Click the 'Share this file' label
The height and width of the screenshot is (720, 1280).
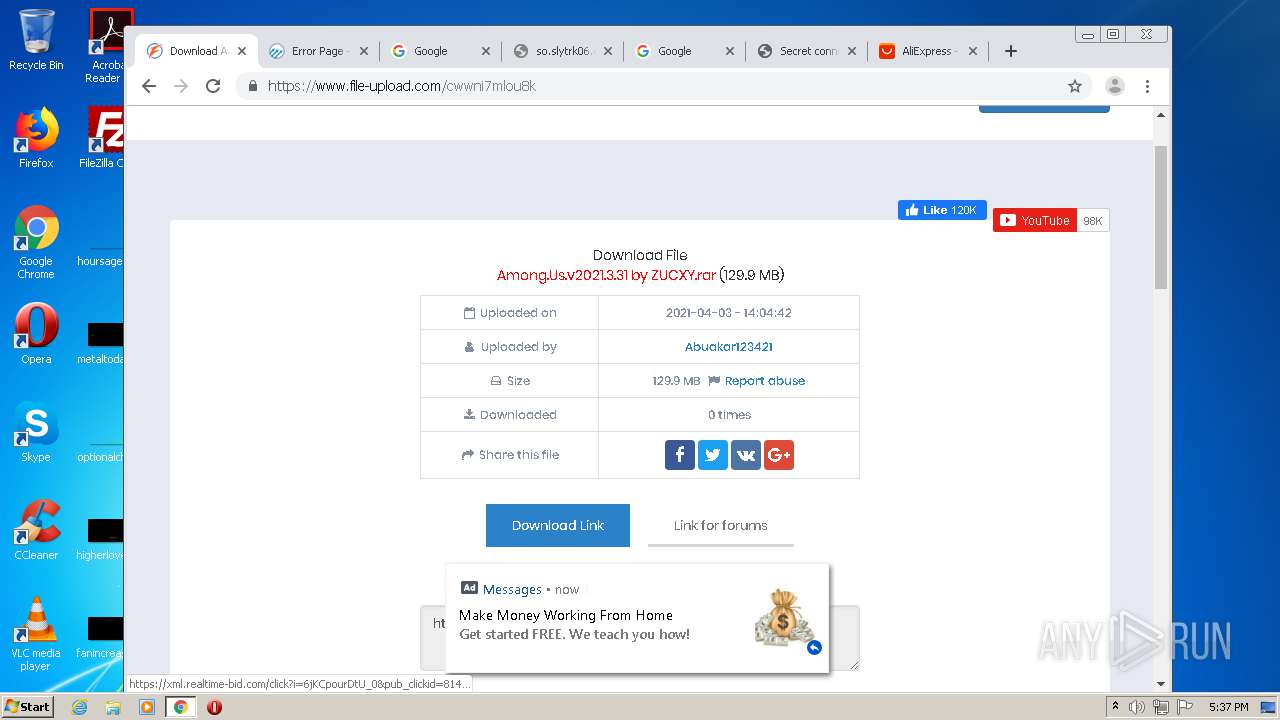click(x=510, y=455)
